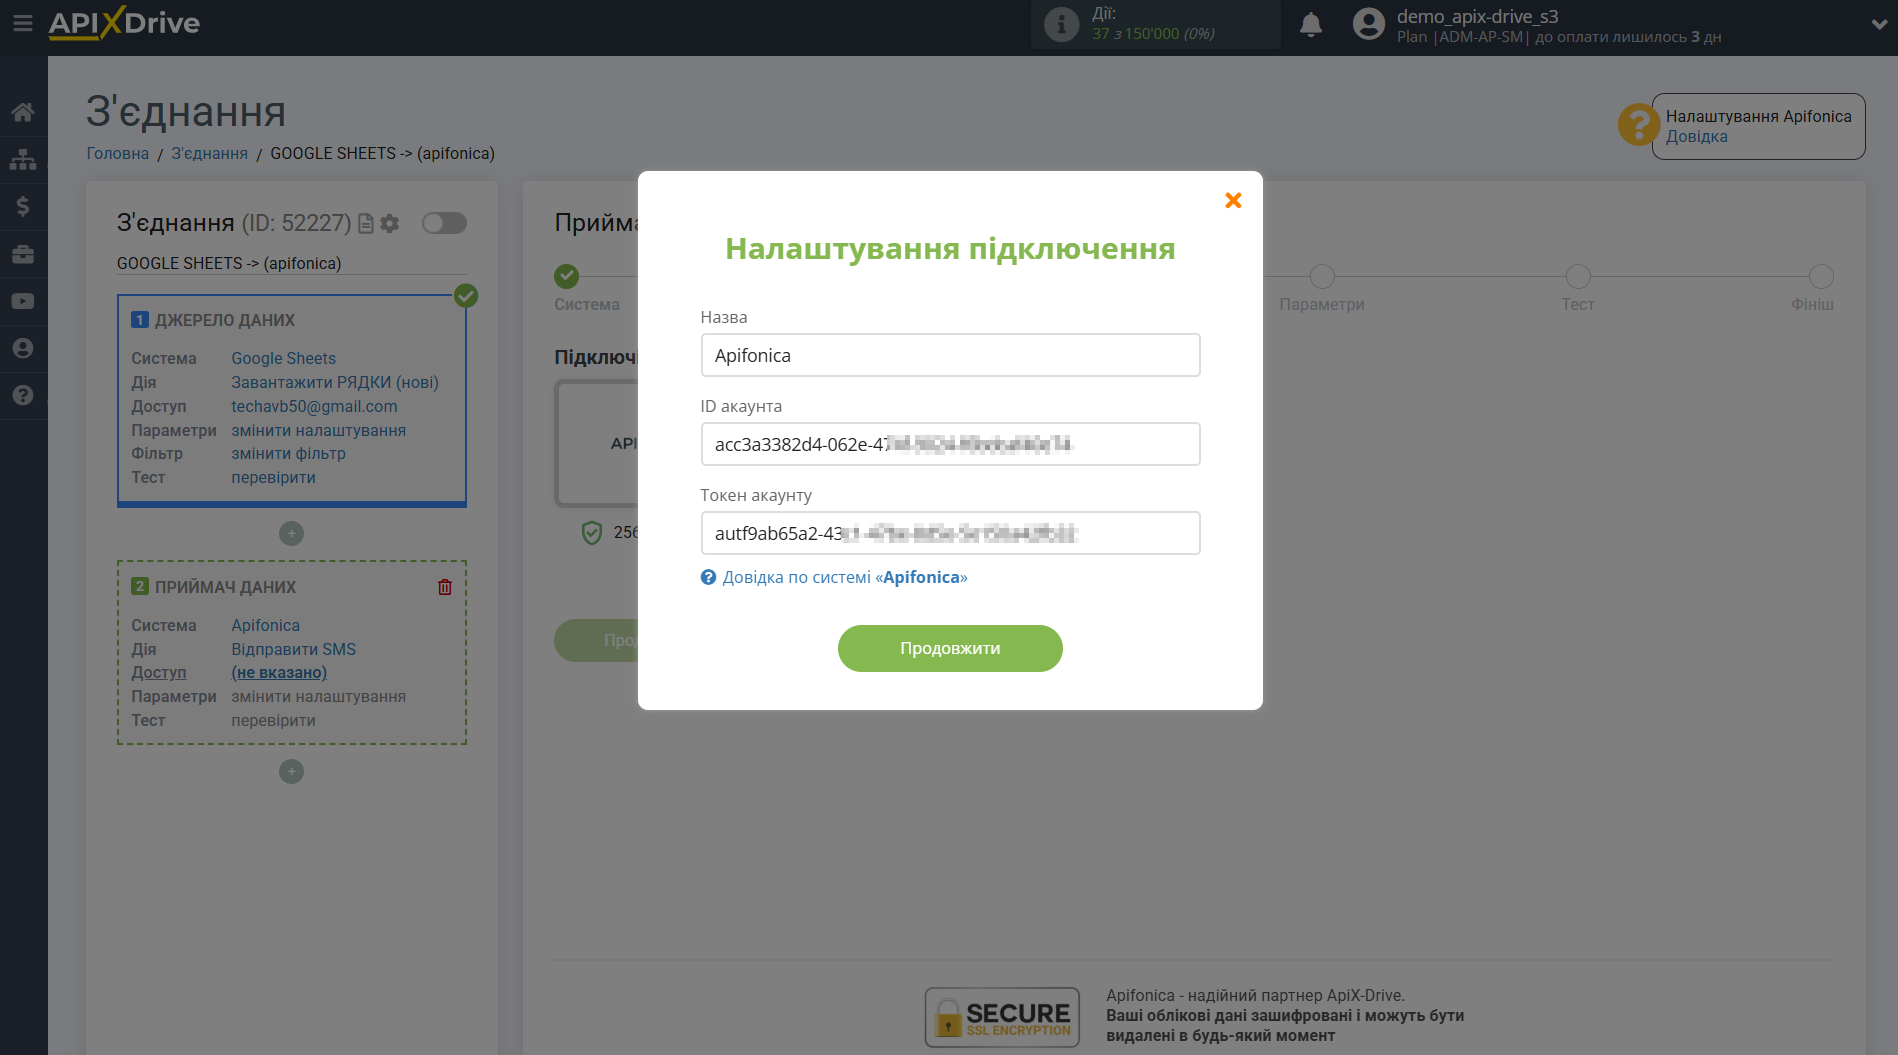
Task: Delete the data receiver with trash icon
Action: (x=445, y=587)
